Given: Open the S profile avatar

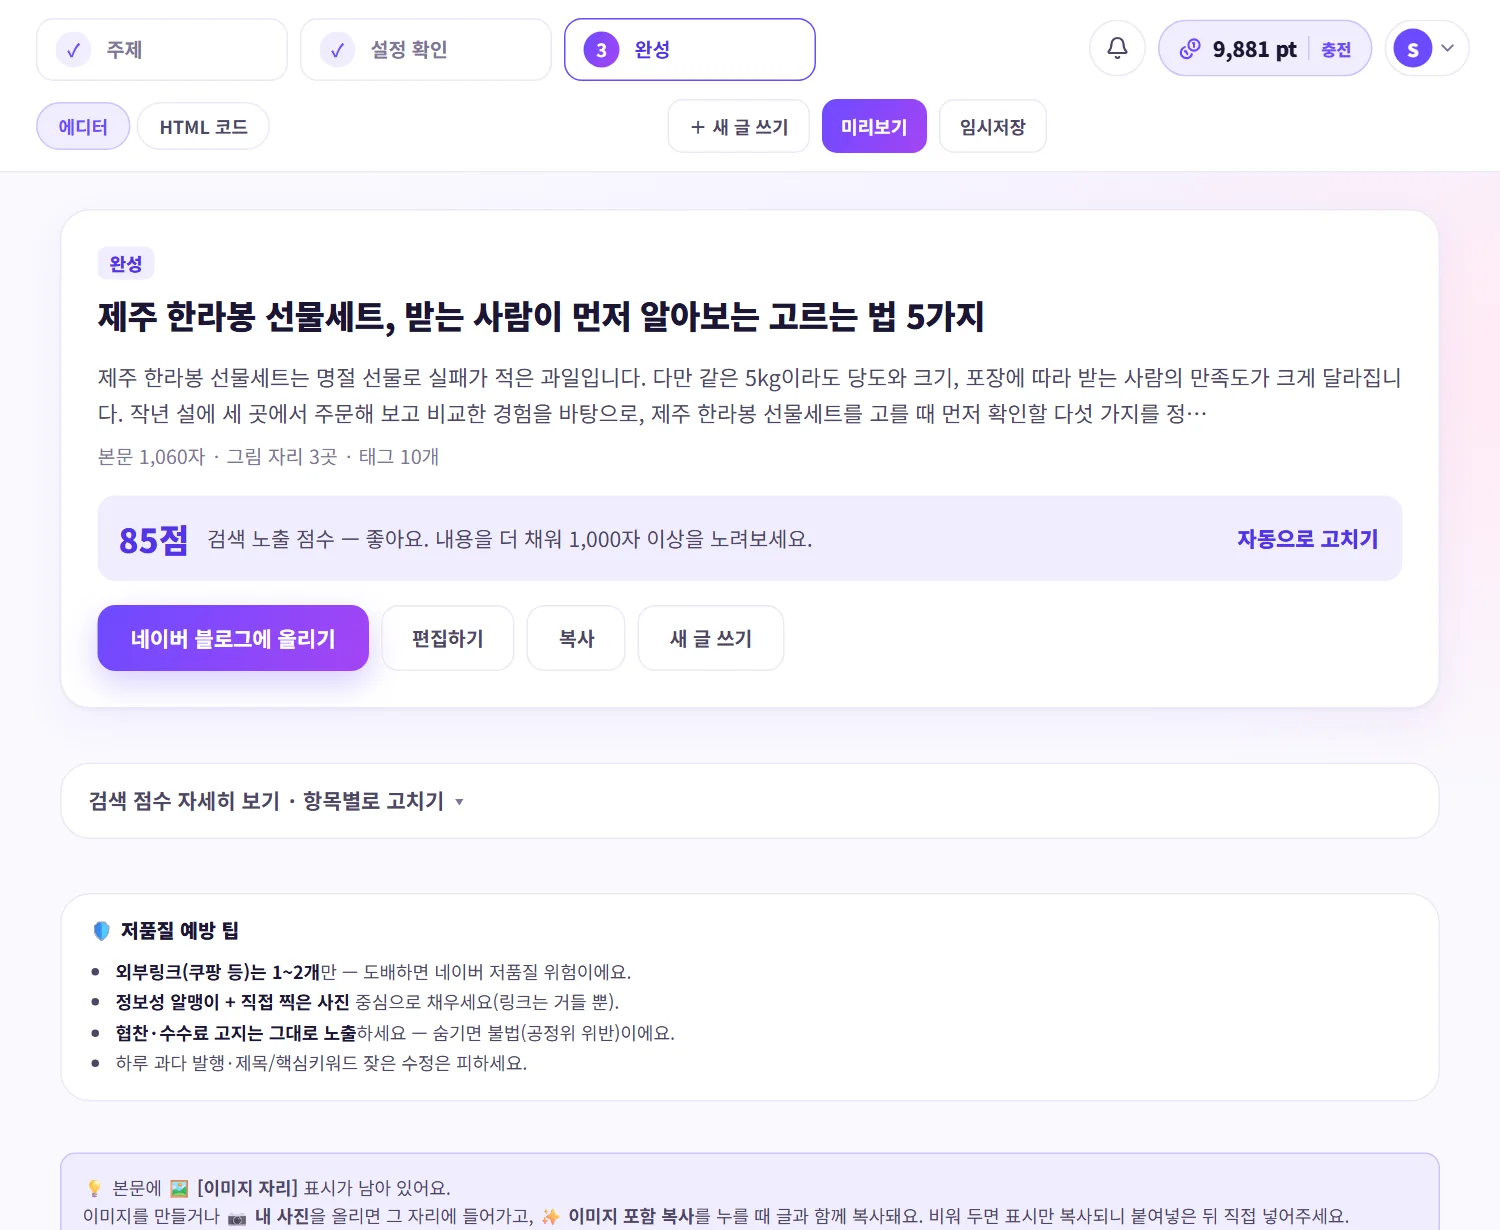Looking at the screenshot, I should coord(1412,49).
